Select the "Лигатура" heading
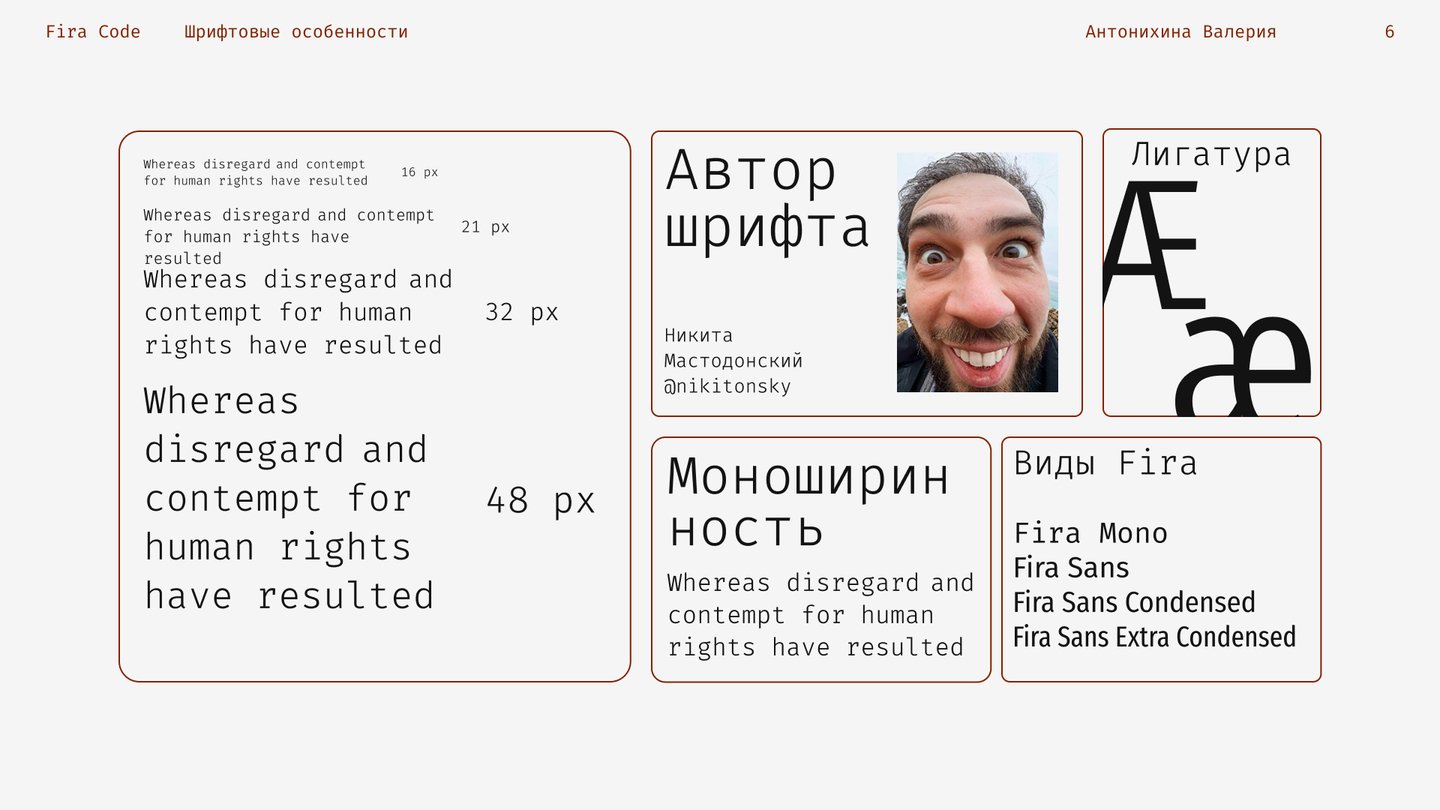1440x810 pixels. 1211,154
